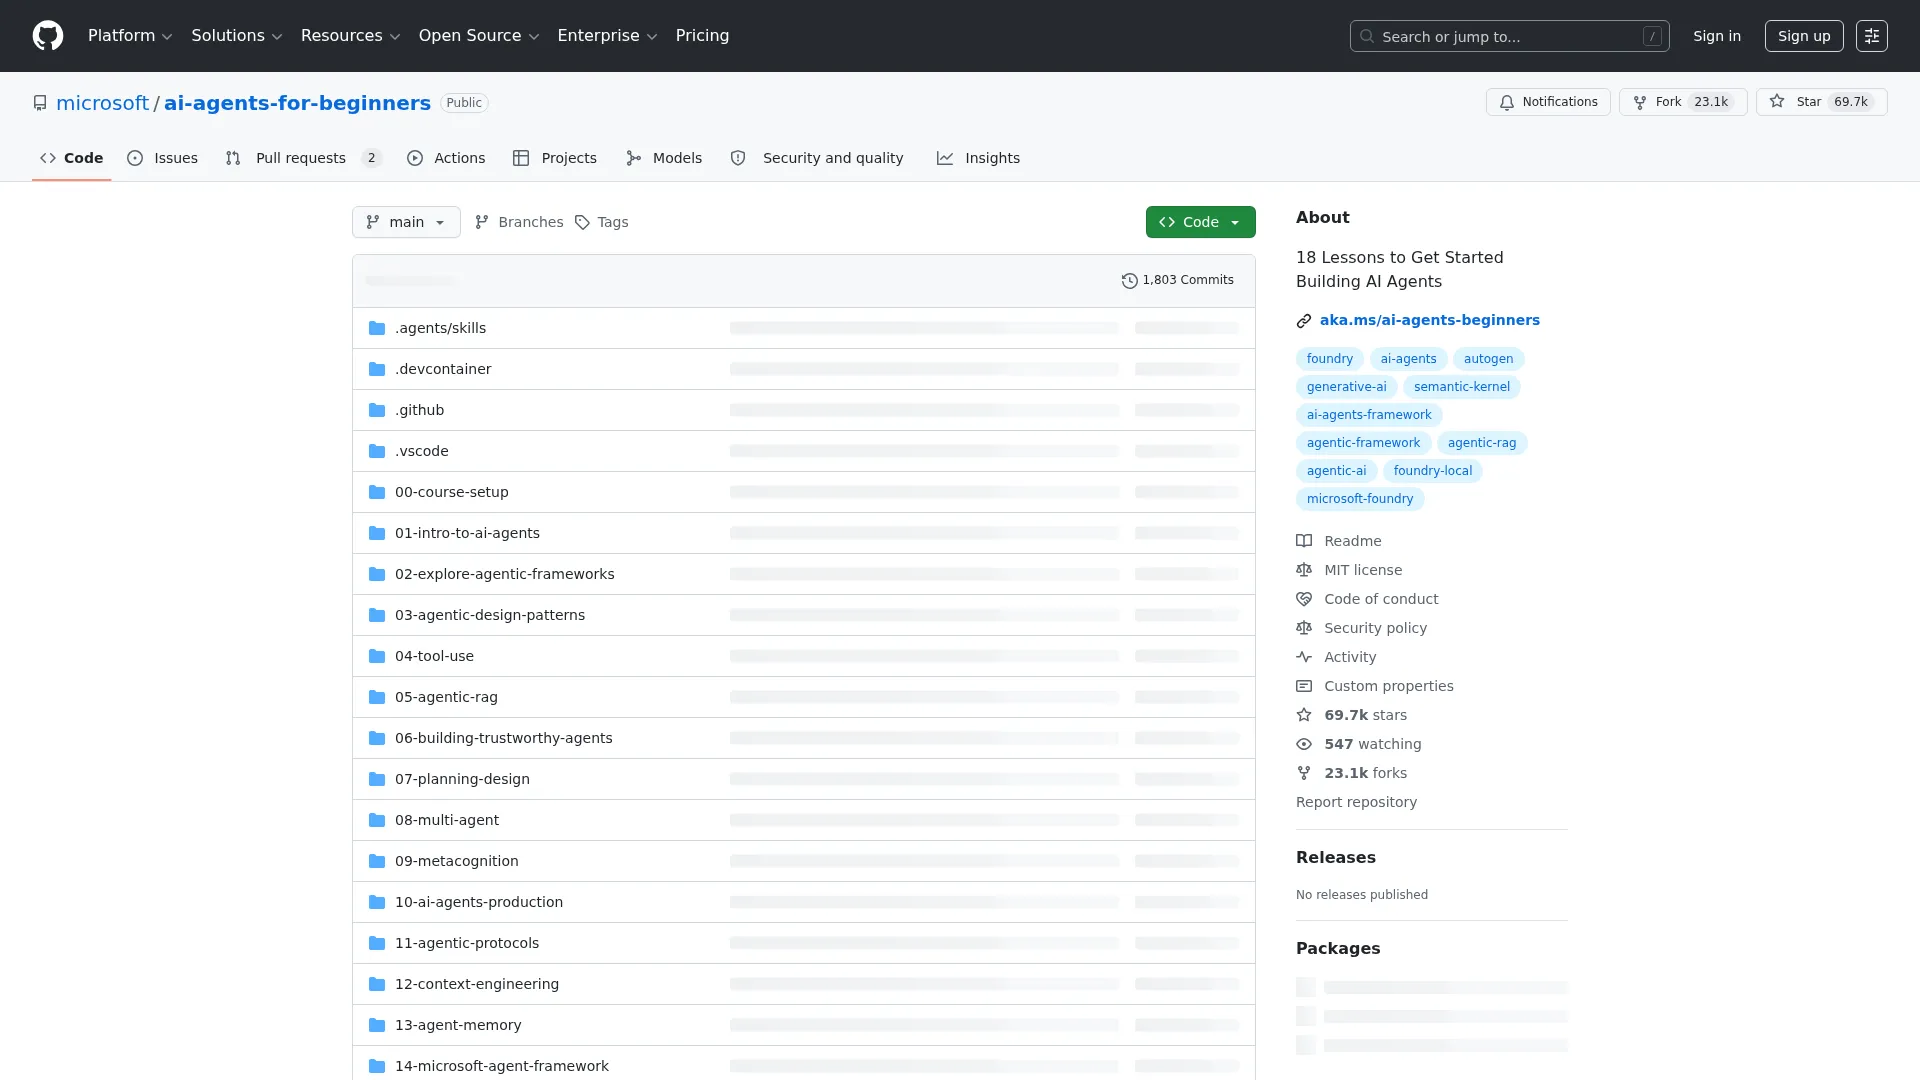
Task: Open the microsoft owner link
Action: (102, 103)
